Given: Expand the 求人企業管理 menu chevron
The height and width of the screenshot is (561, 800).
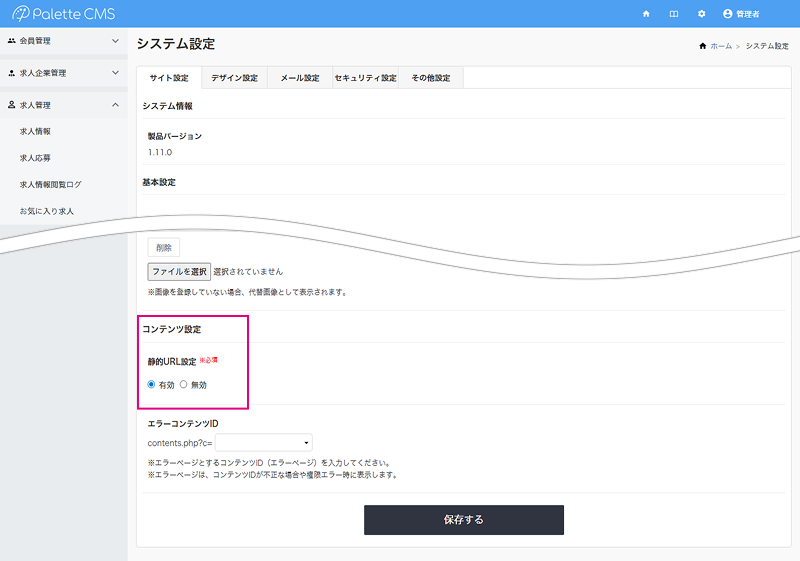Looking at the screenshot, I should [x=115, y=73].
